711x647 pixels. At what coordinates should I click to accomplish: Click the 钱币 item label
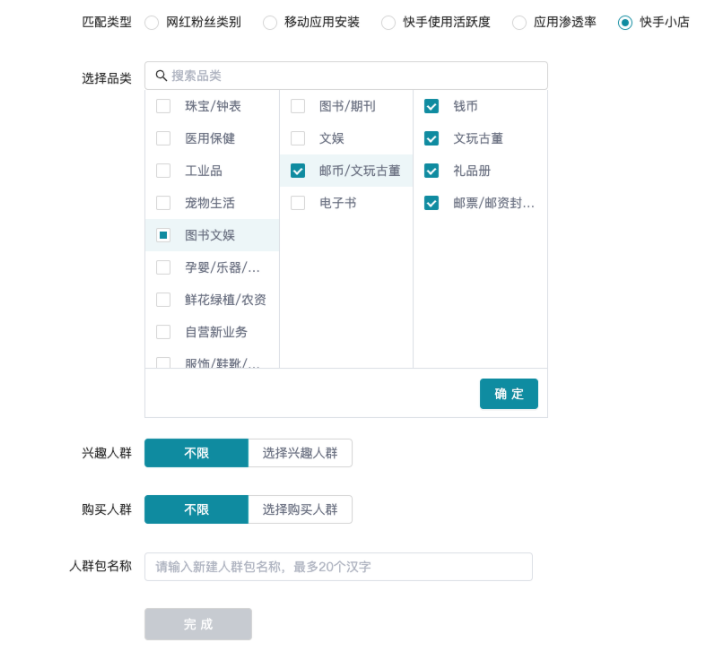(466, 106)
